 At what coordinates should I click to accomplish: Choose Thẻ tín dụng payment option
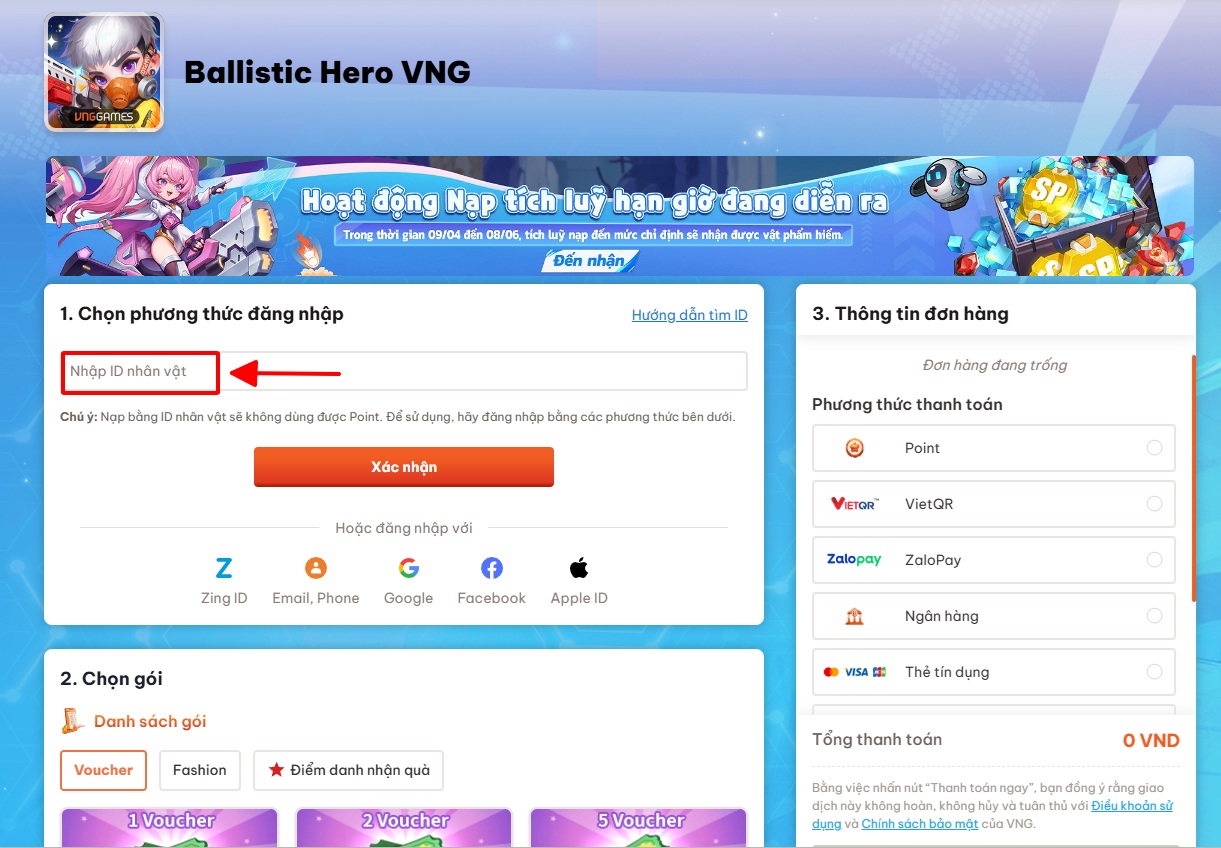coord(994,672)
